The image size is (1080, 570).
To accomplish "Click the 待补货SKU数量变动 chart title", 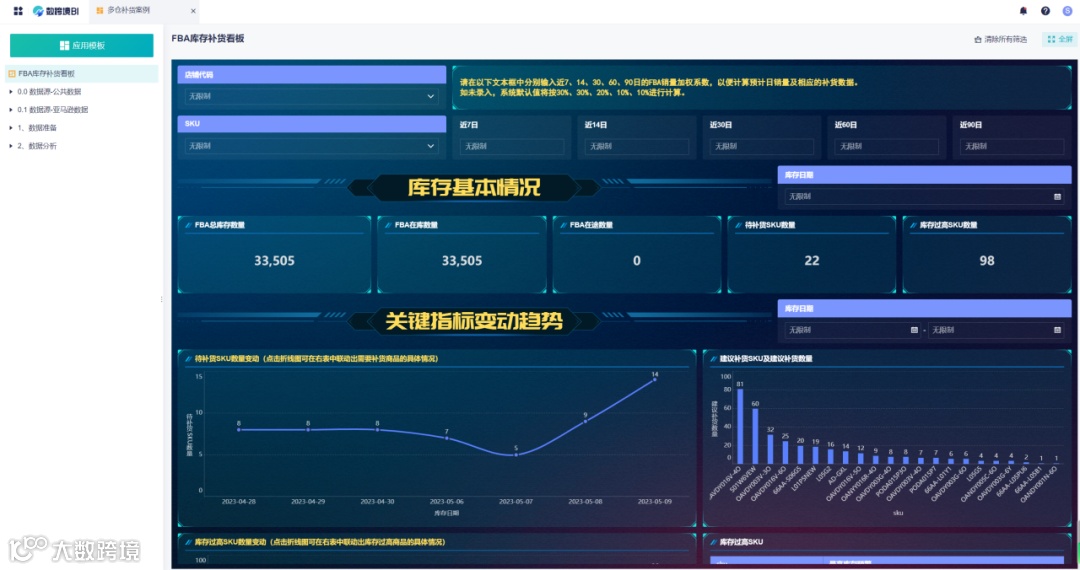I will coord(316,359).
